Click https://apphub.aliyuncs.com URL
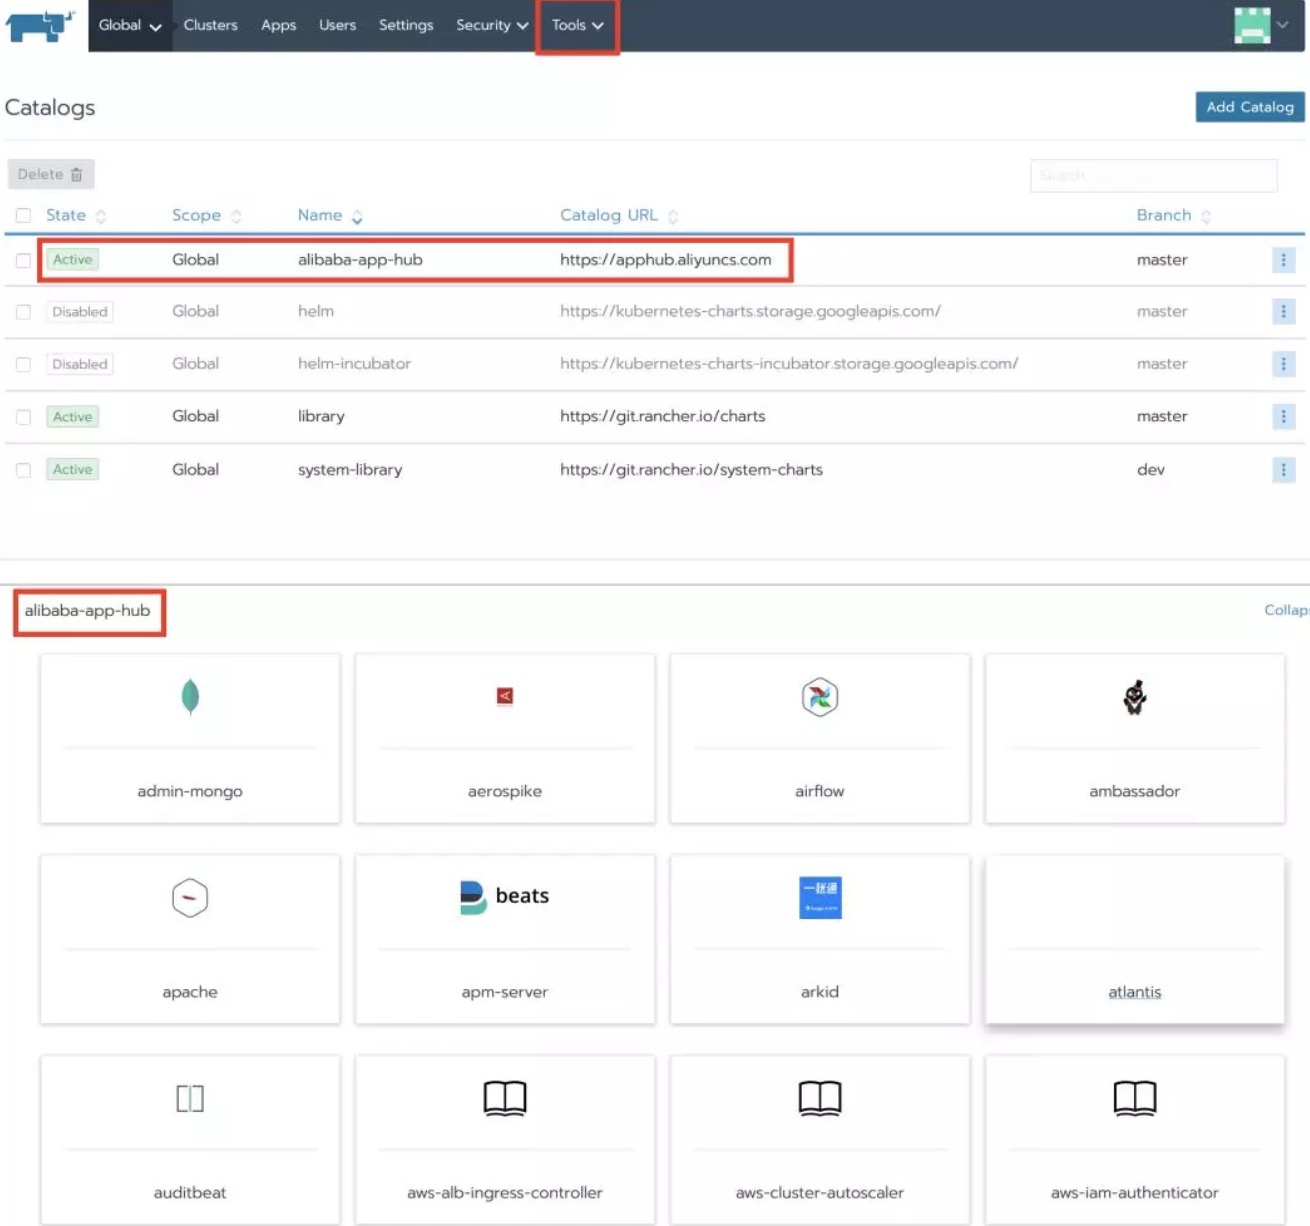The height and width of the screenshot is (1226, 1310). pos(666,260)
